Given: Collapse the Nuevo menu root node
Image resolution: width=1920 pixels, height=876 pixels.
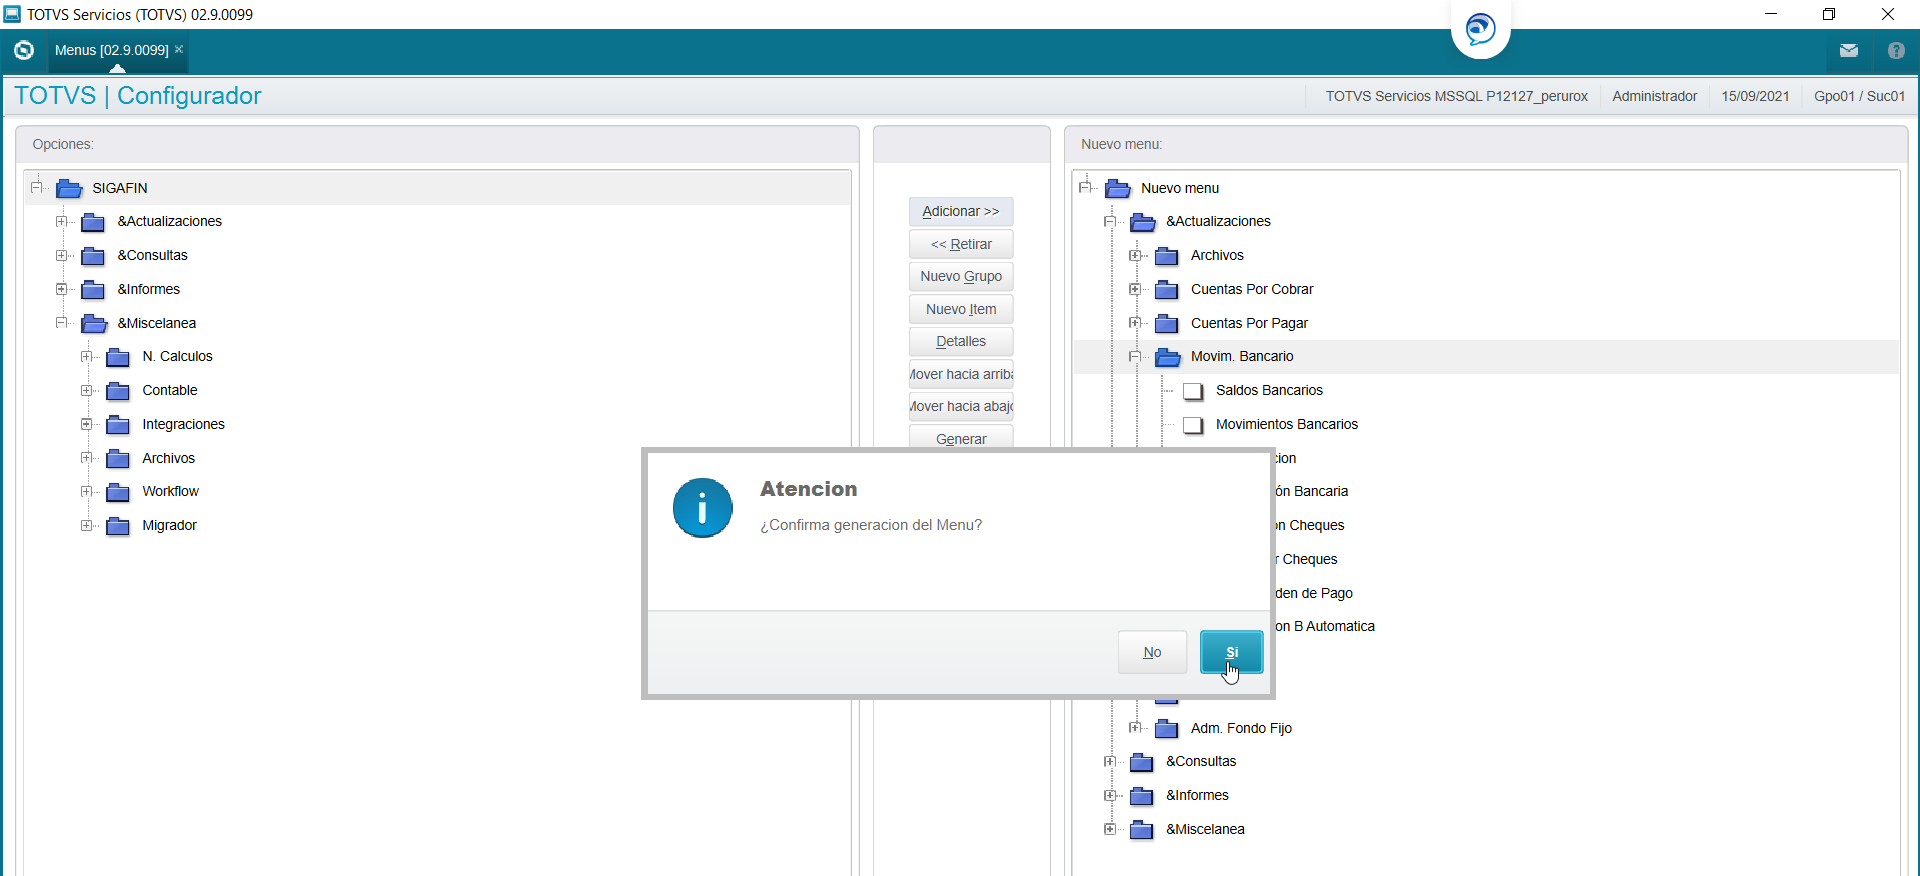Looking at the screenshot, I should (x=1086, y=187).
